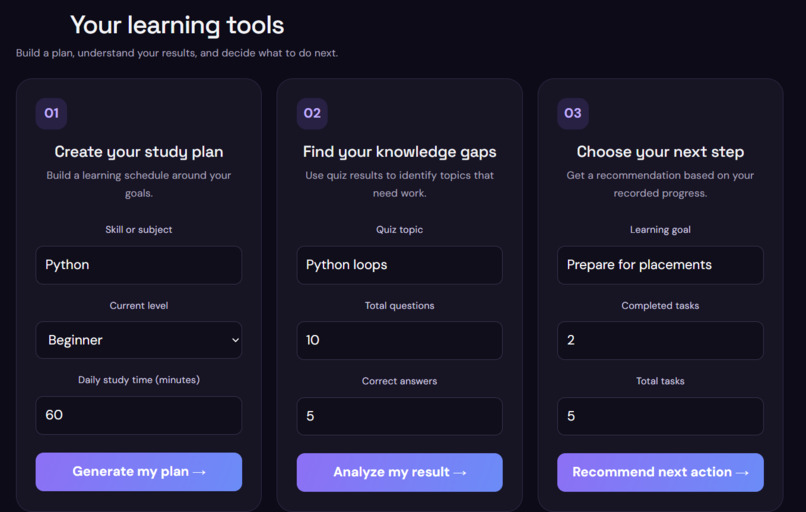Focus the Skill or subject field containing Python

tap(138, 265)
